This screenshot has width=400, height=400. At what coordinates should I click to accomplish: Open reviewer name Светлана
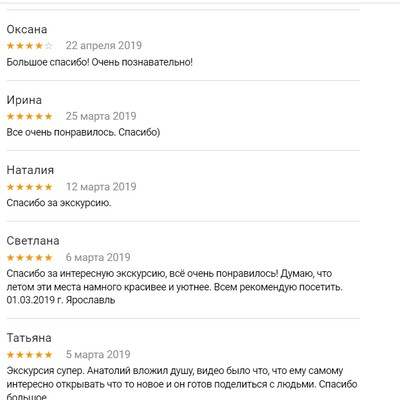(33, 241)
